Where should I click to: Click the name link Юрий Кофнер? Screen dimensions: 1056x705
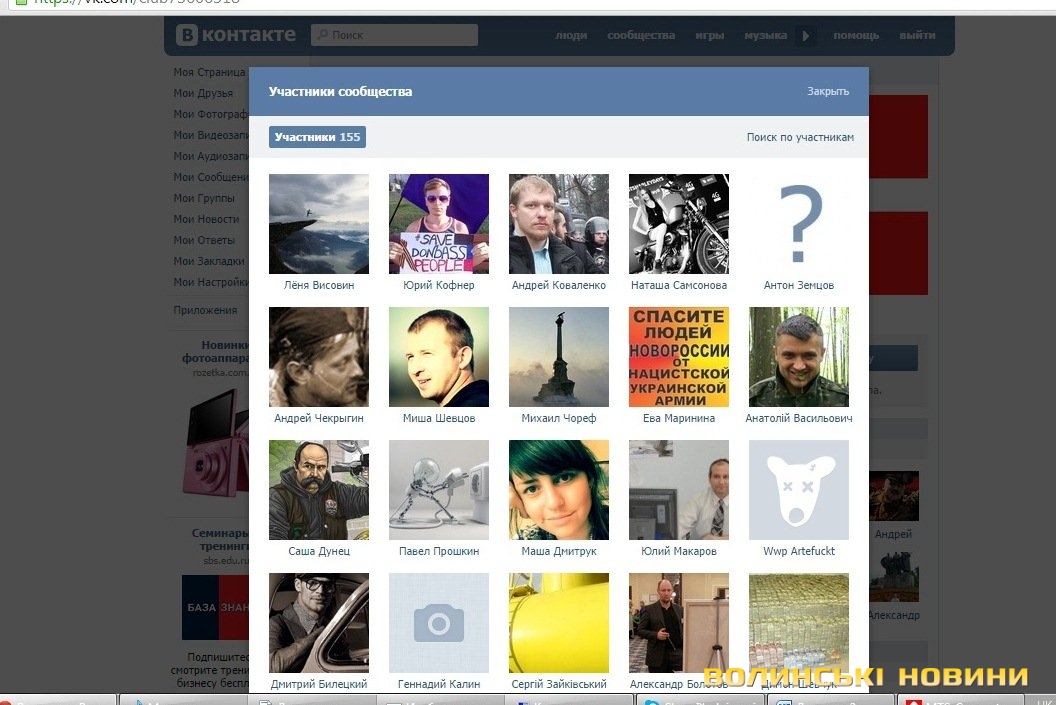point(438,285)
